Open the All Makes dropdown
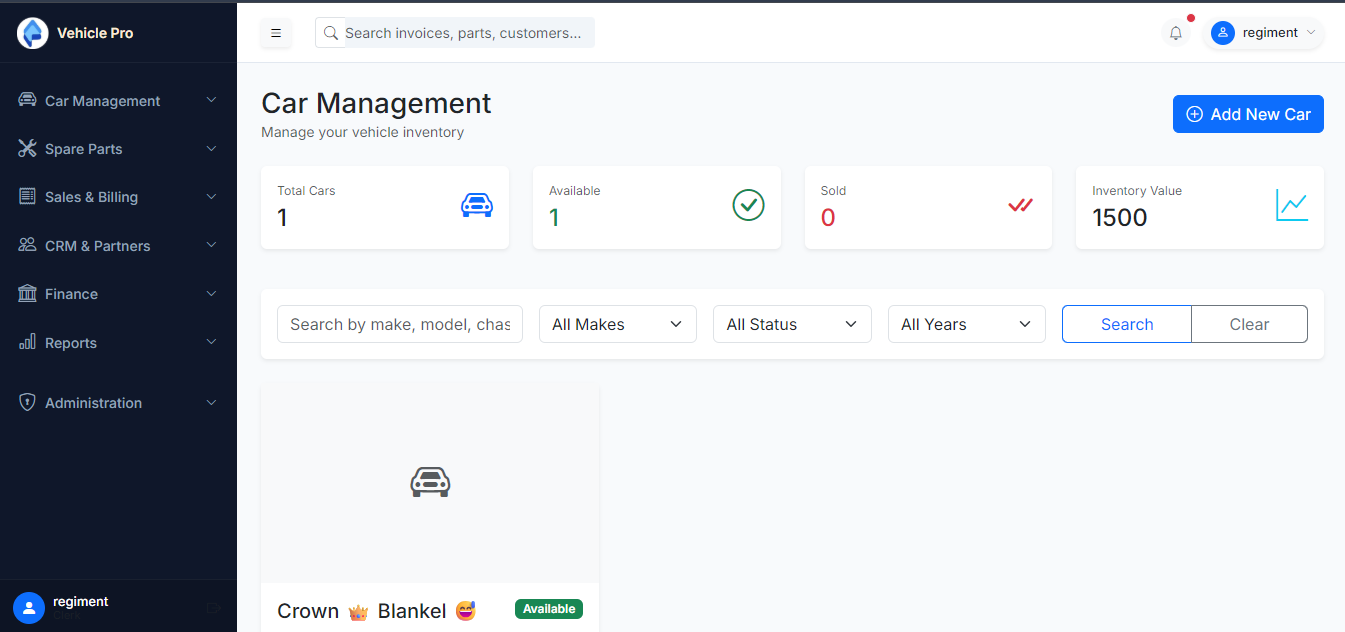Viewport: 1345px width, 632px height. click(617, 324)
